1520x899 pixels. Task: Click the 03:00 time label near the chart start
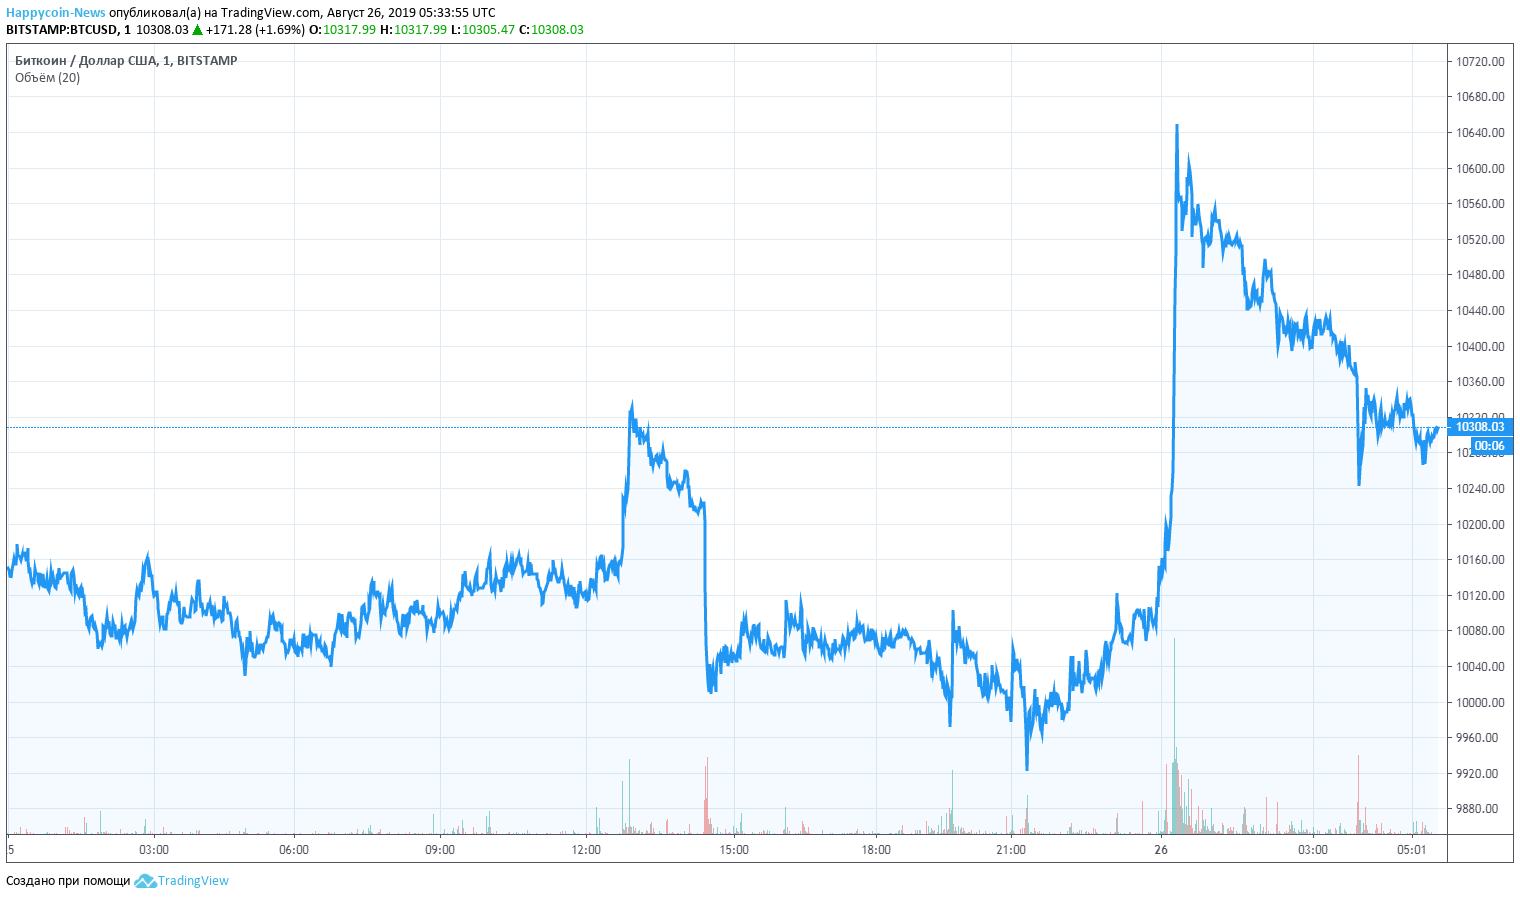tap(154, 850)
